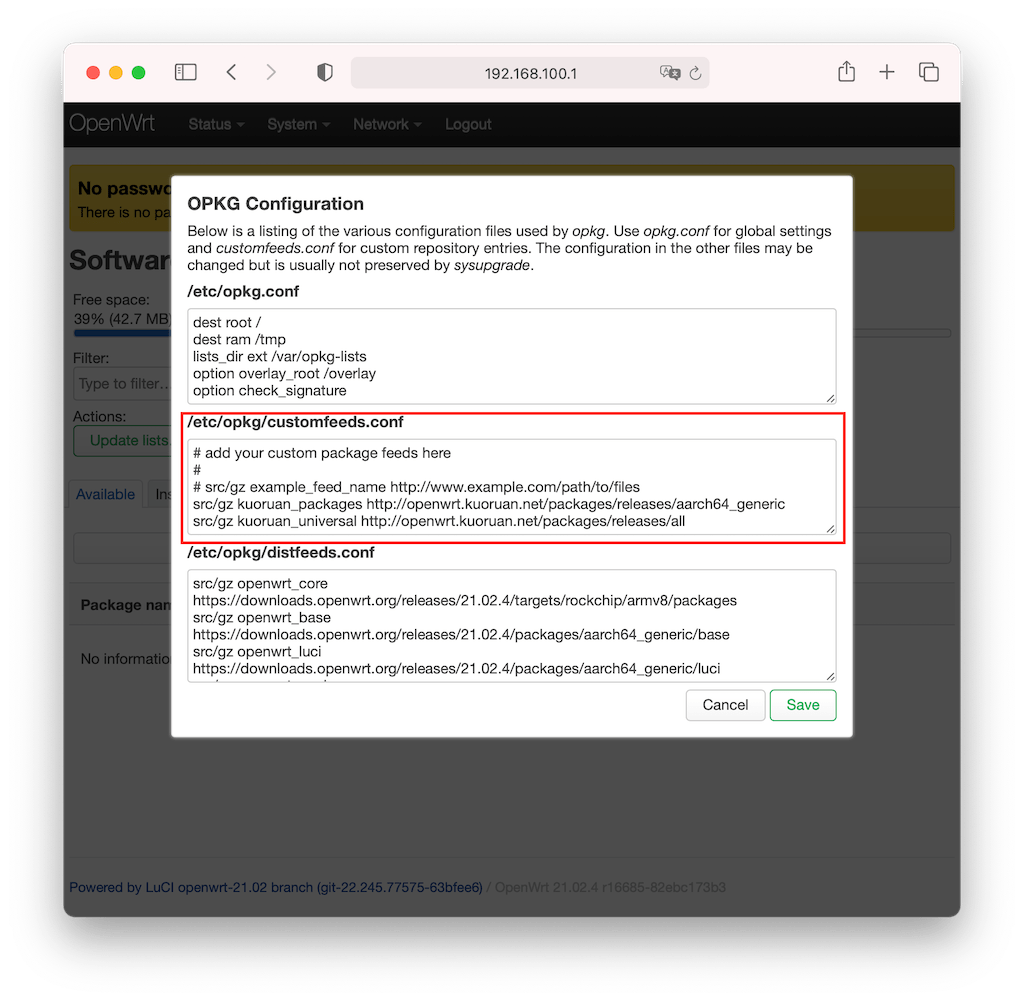Click the 'lists_dir ext /var/opkg-lists' line
1024x1001 pixels.
[x=280, y=357]
